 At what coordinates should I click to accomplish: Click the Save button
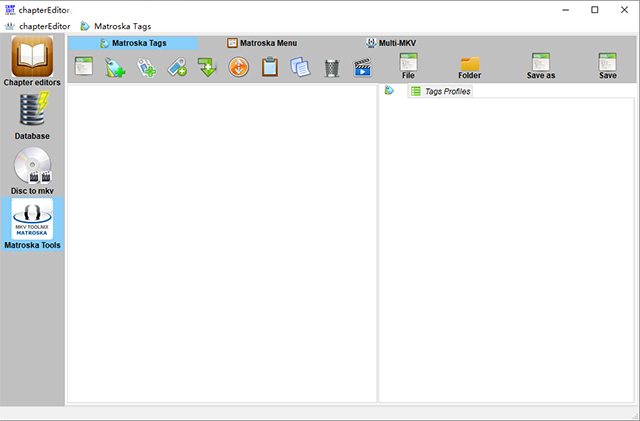point(607,66)
